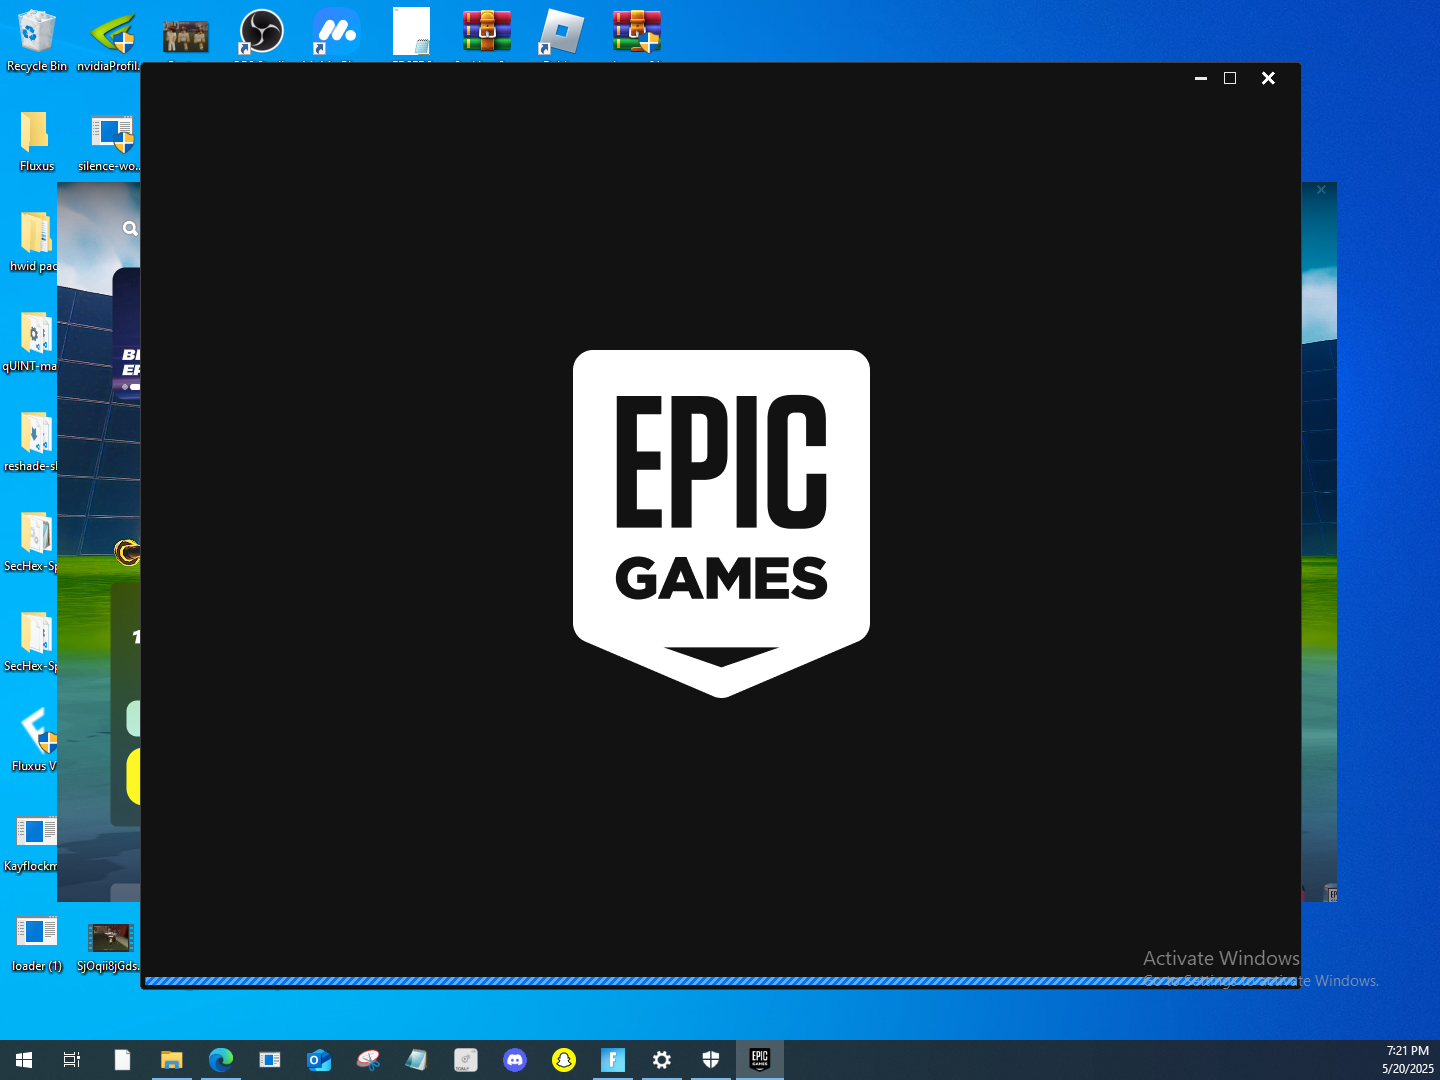Click the search magnifier in the Fortnite window
Screen dimensions: 1440x1080
click(x=130, y=228)
